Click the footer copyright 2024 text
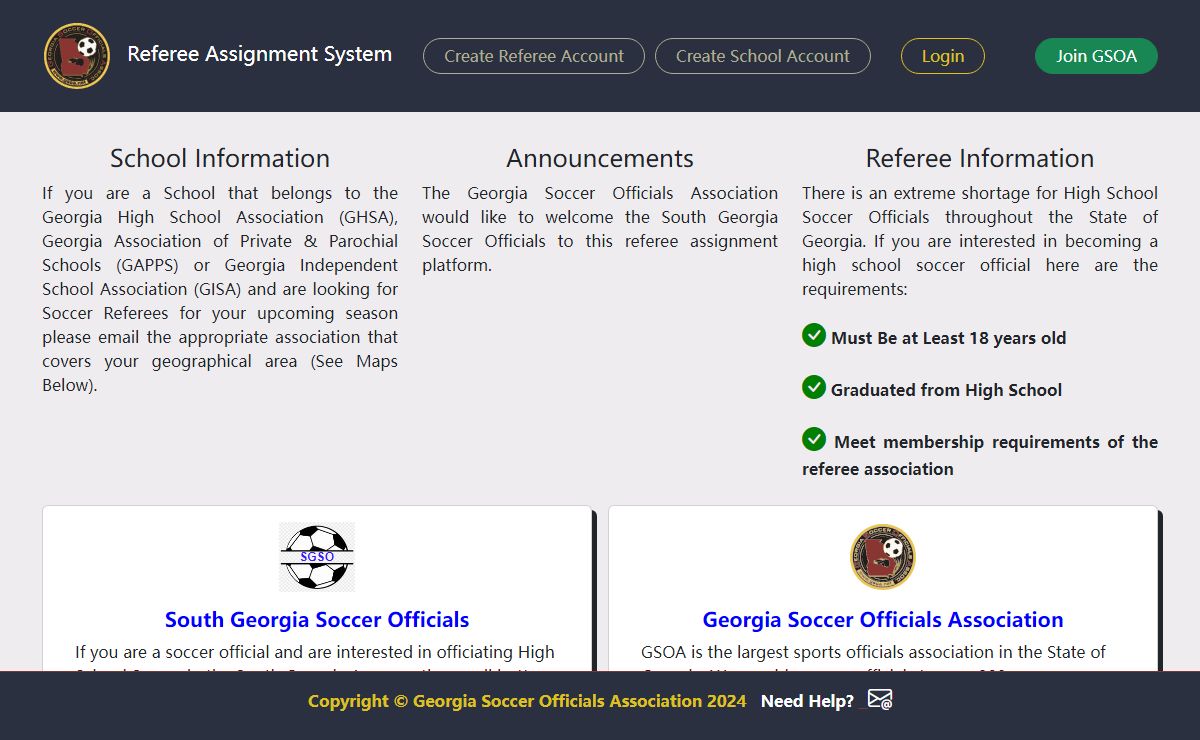This screenshot has width=1200, height=740. click(527, 701)
